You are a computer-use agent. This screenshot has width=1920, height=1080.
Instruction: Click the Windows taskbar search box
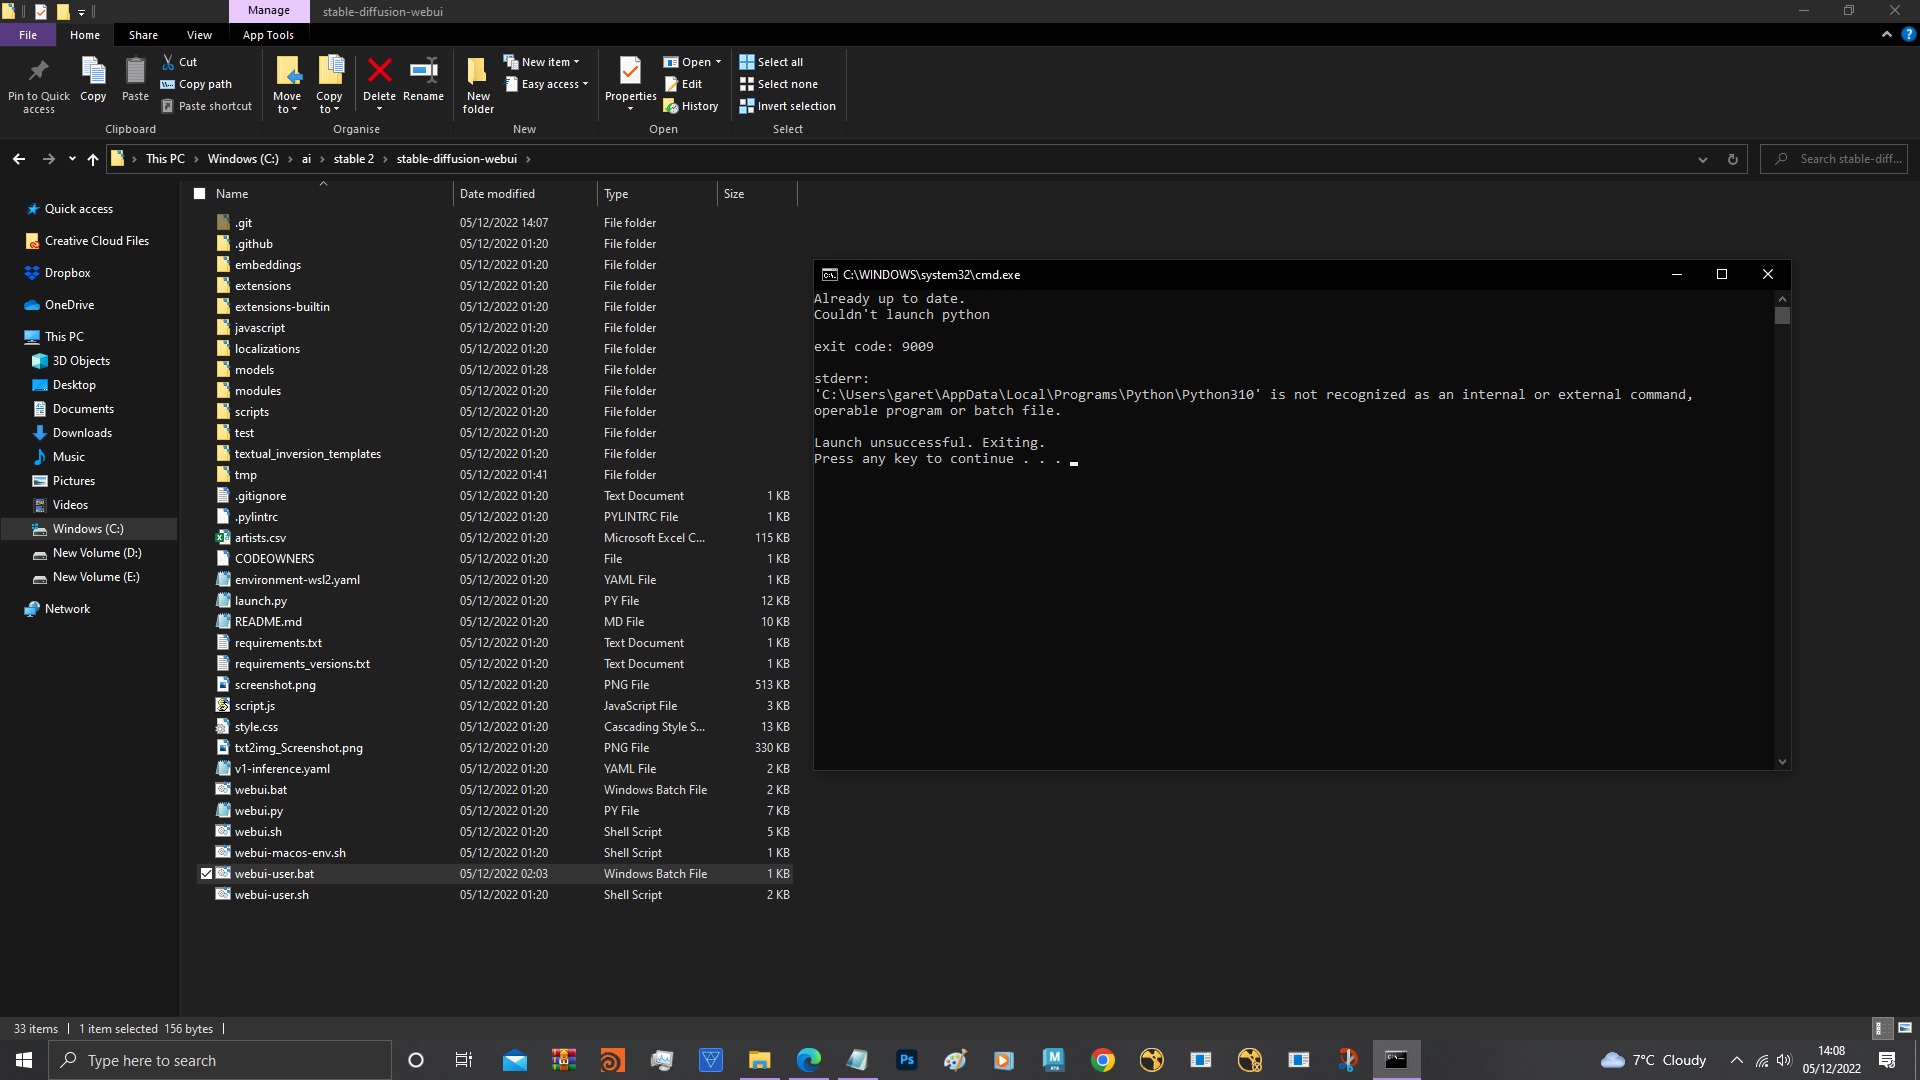[220, 1060]
